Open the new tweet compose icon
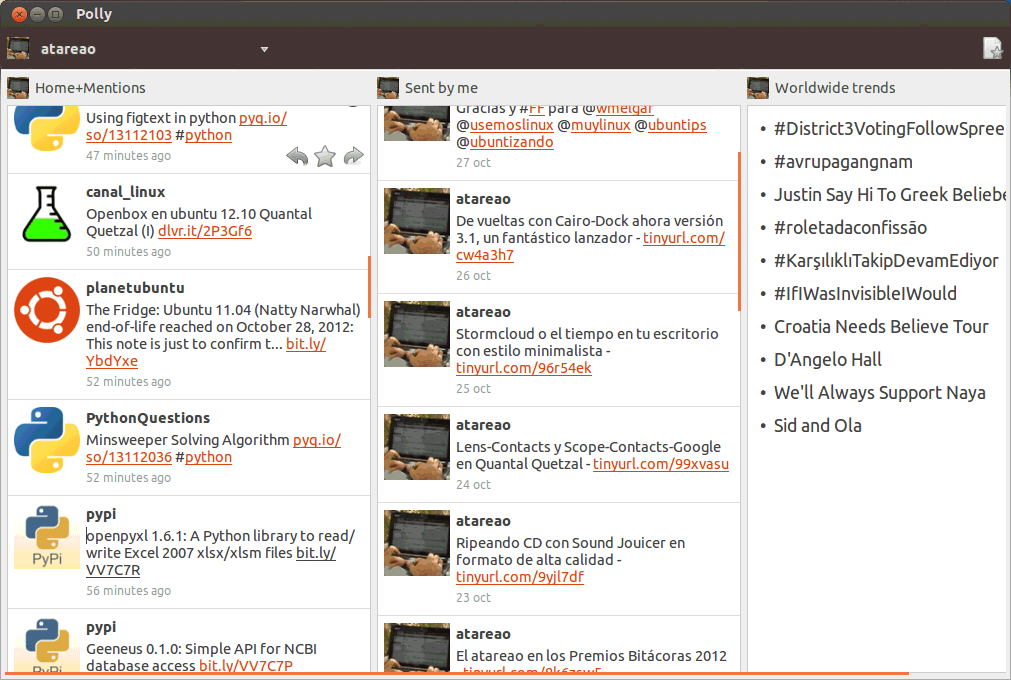Screen dimensions: 1011x680 click(x=992, y=48)
